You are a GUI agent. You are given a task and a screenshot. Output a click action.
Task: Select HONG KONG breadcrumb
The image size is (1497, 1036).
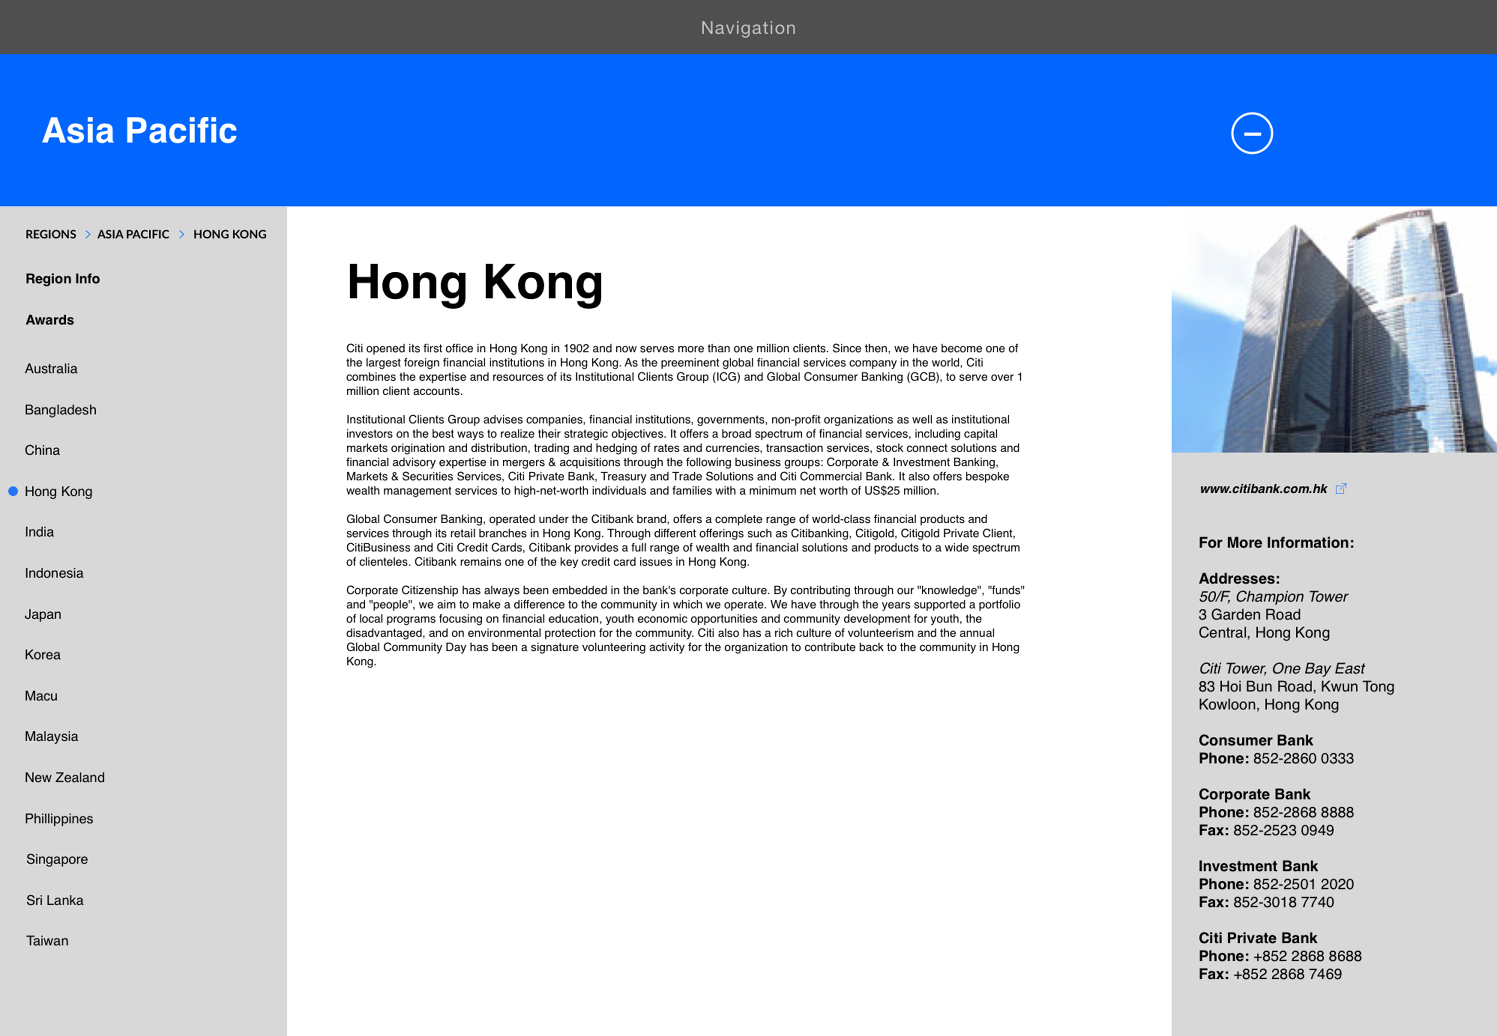pos(230,234)
